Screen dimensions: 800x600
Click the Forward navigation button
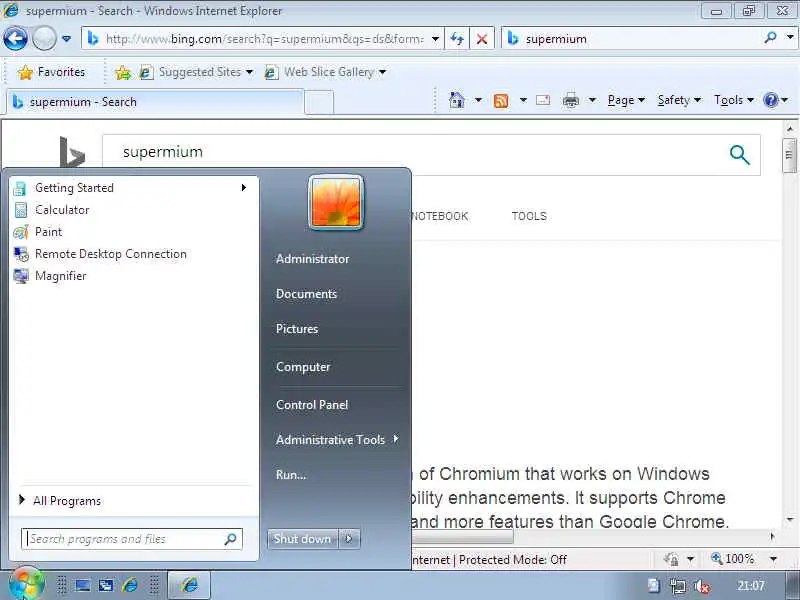pos(44,39)
